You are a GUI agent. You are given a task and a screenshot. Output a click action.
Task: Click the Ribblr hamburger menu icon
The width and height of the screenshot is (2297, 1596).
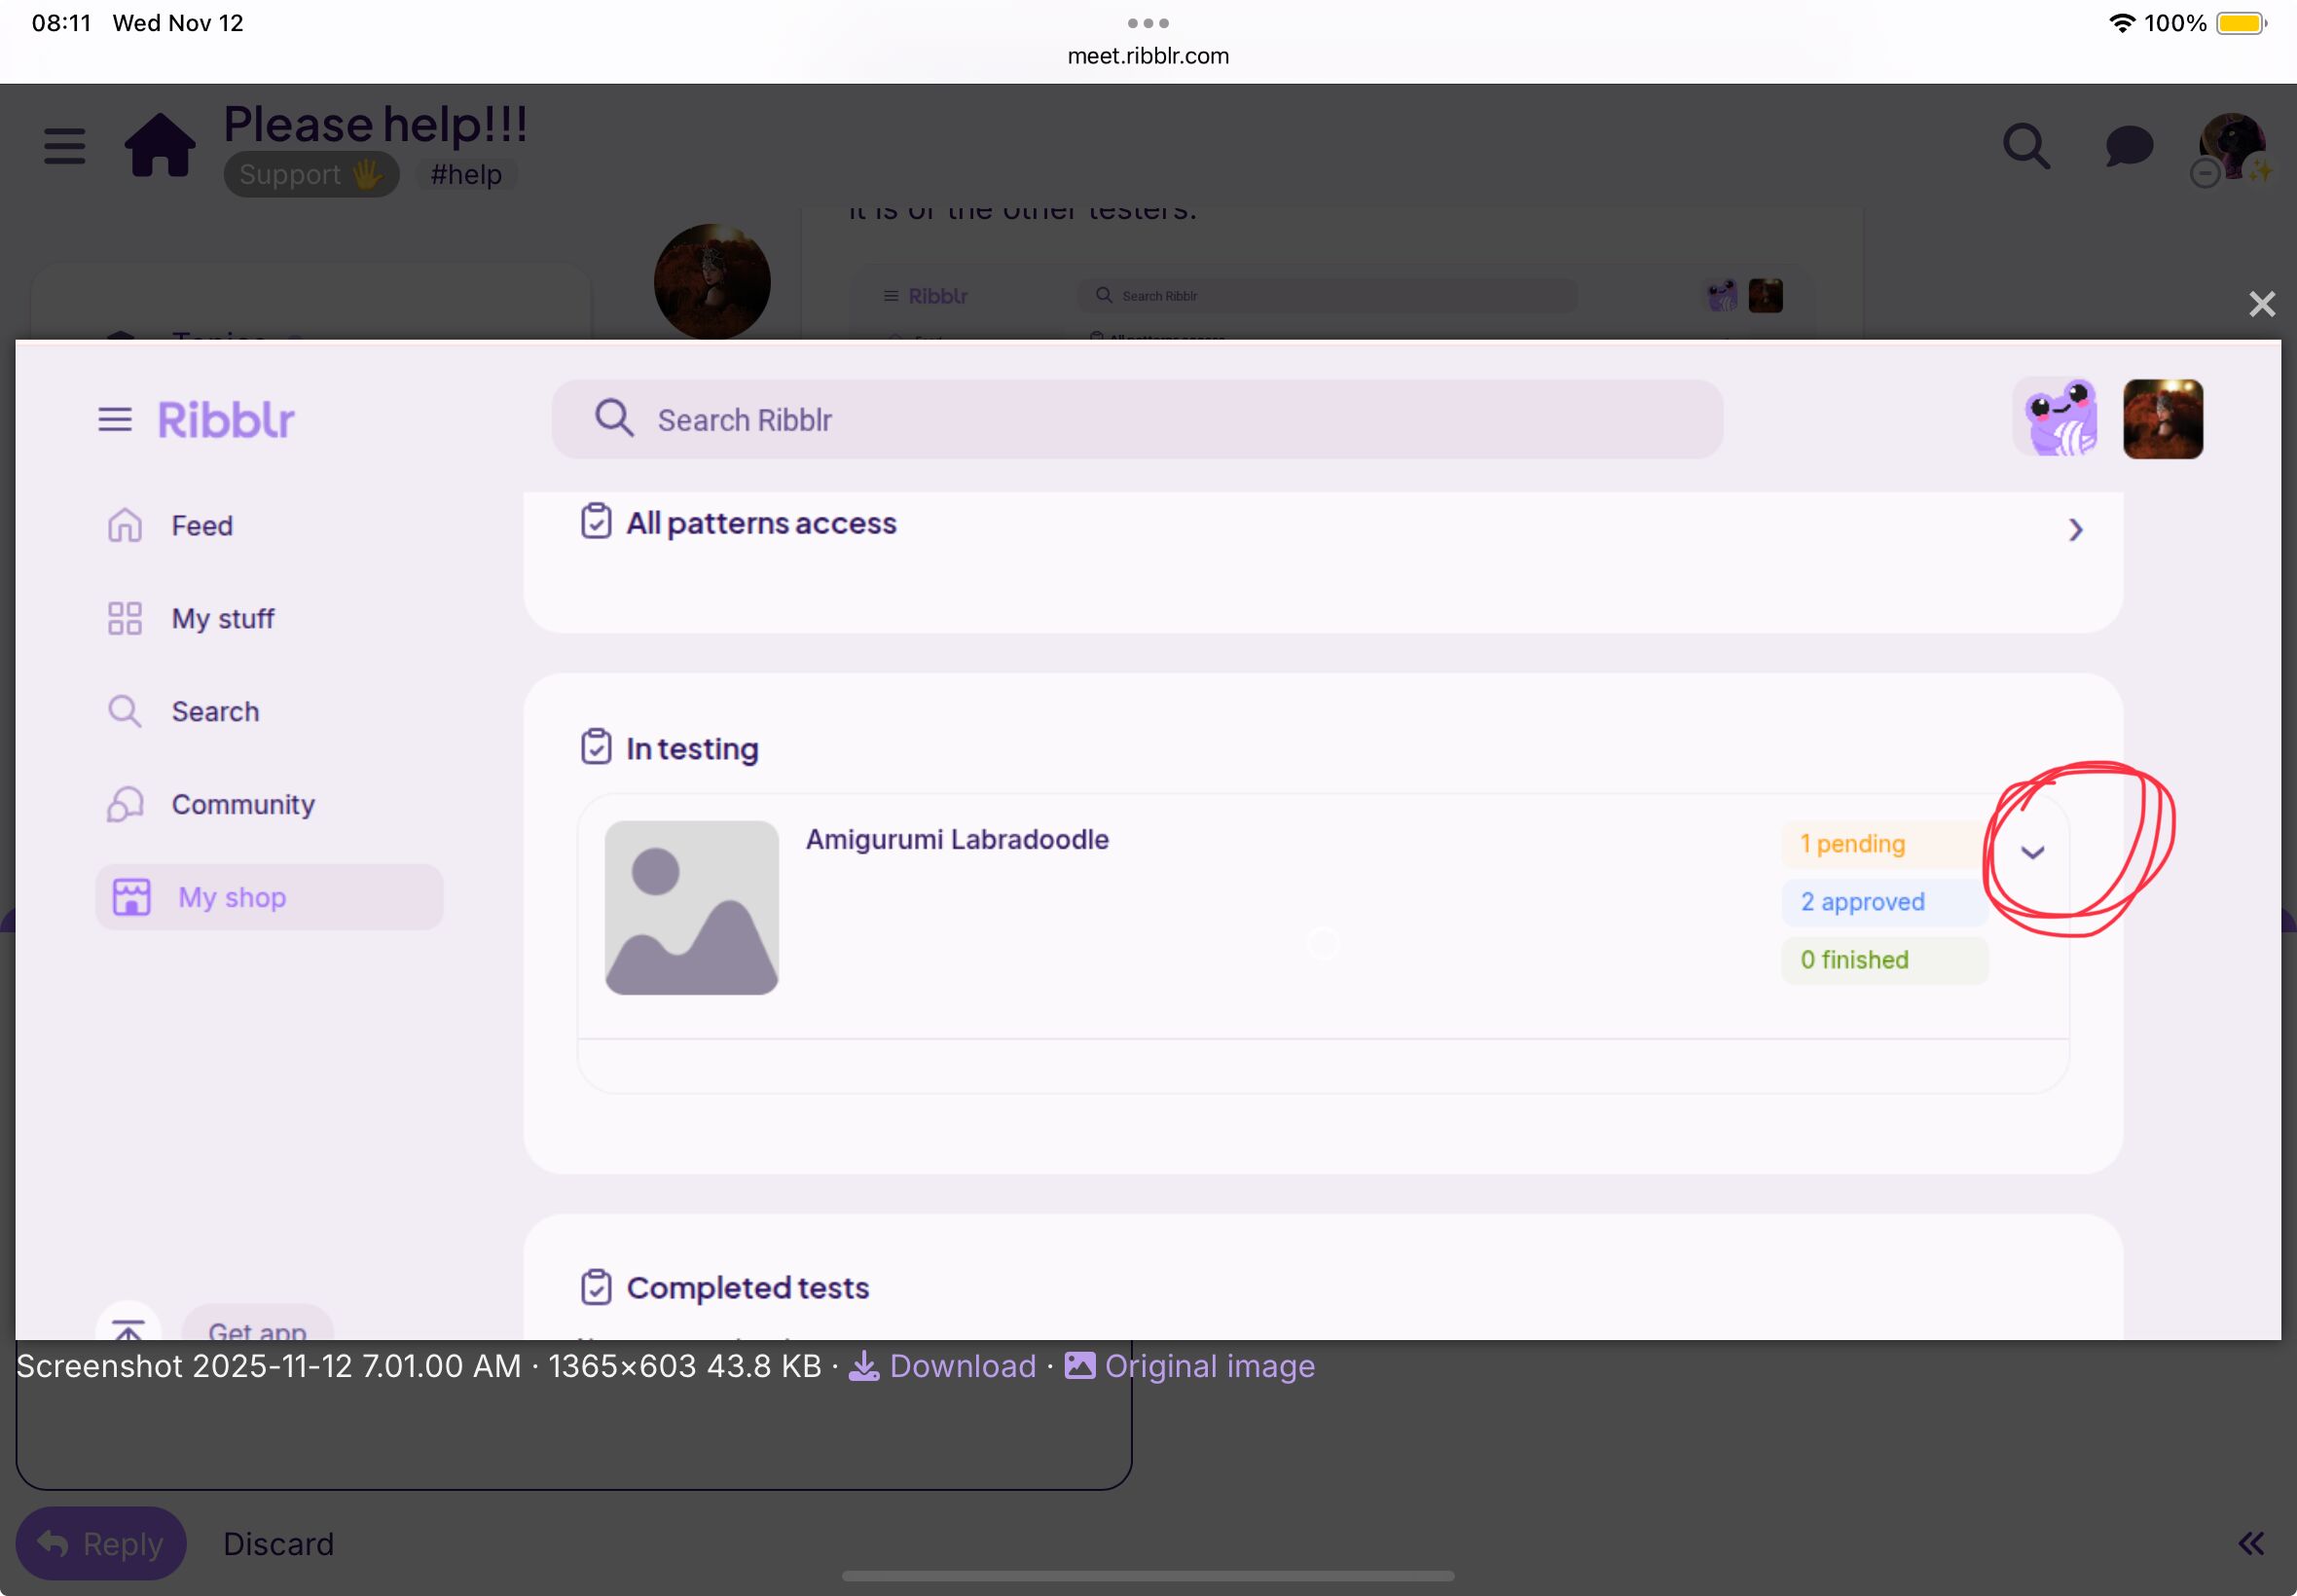(115, 420)
